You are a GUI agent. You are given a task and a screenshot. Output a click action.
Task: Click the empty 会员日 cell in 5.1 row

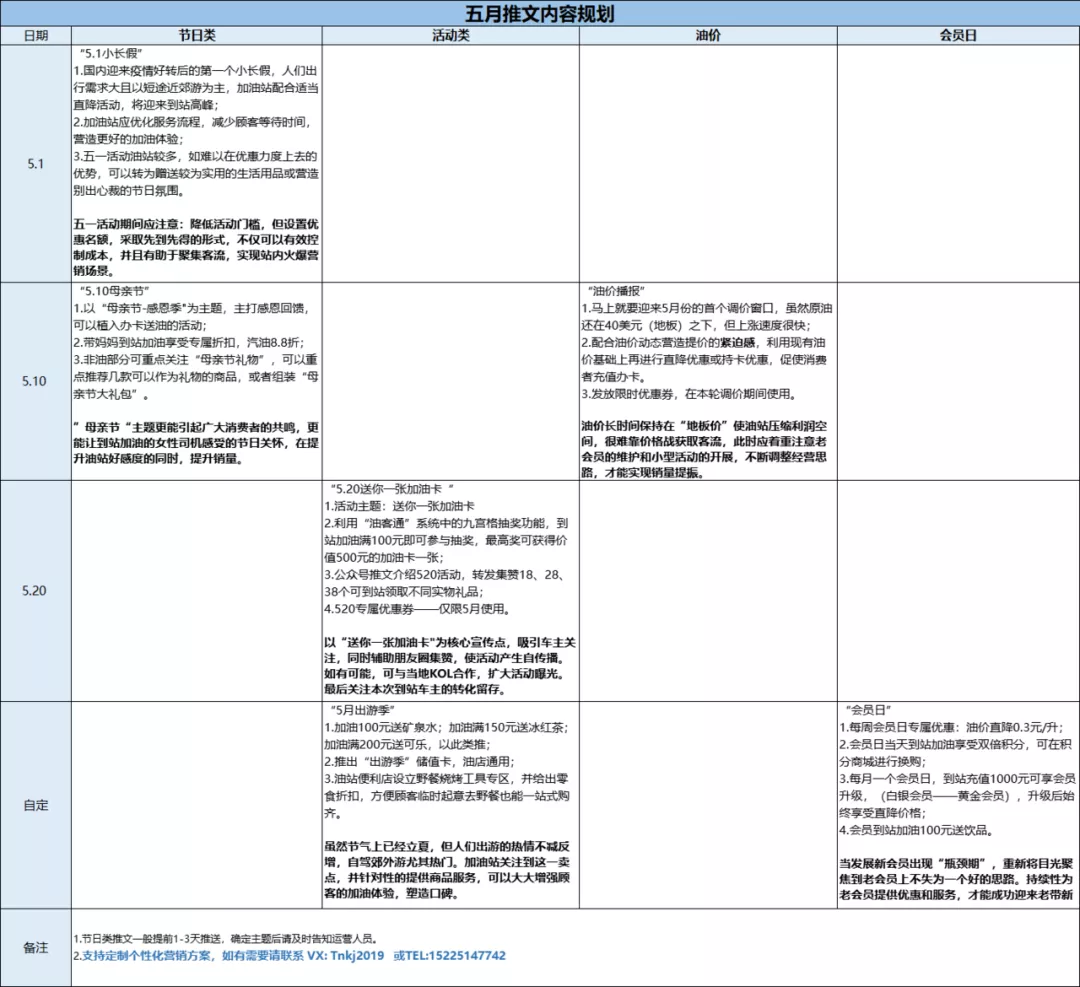[x=957, y=163]
